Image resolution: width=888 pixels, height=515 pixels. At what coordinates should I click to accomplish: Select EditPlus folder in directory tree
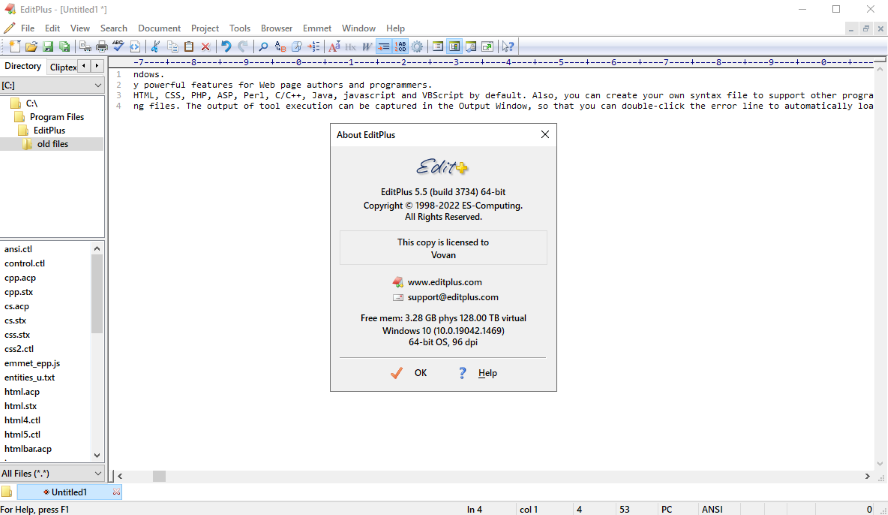[49, 130]
